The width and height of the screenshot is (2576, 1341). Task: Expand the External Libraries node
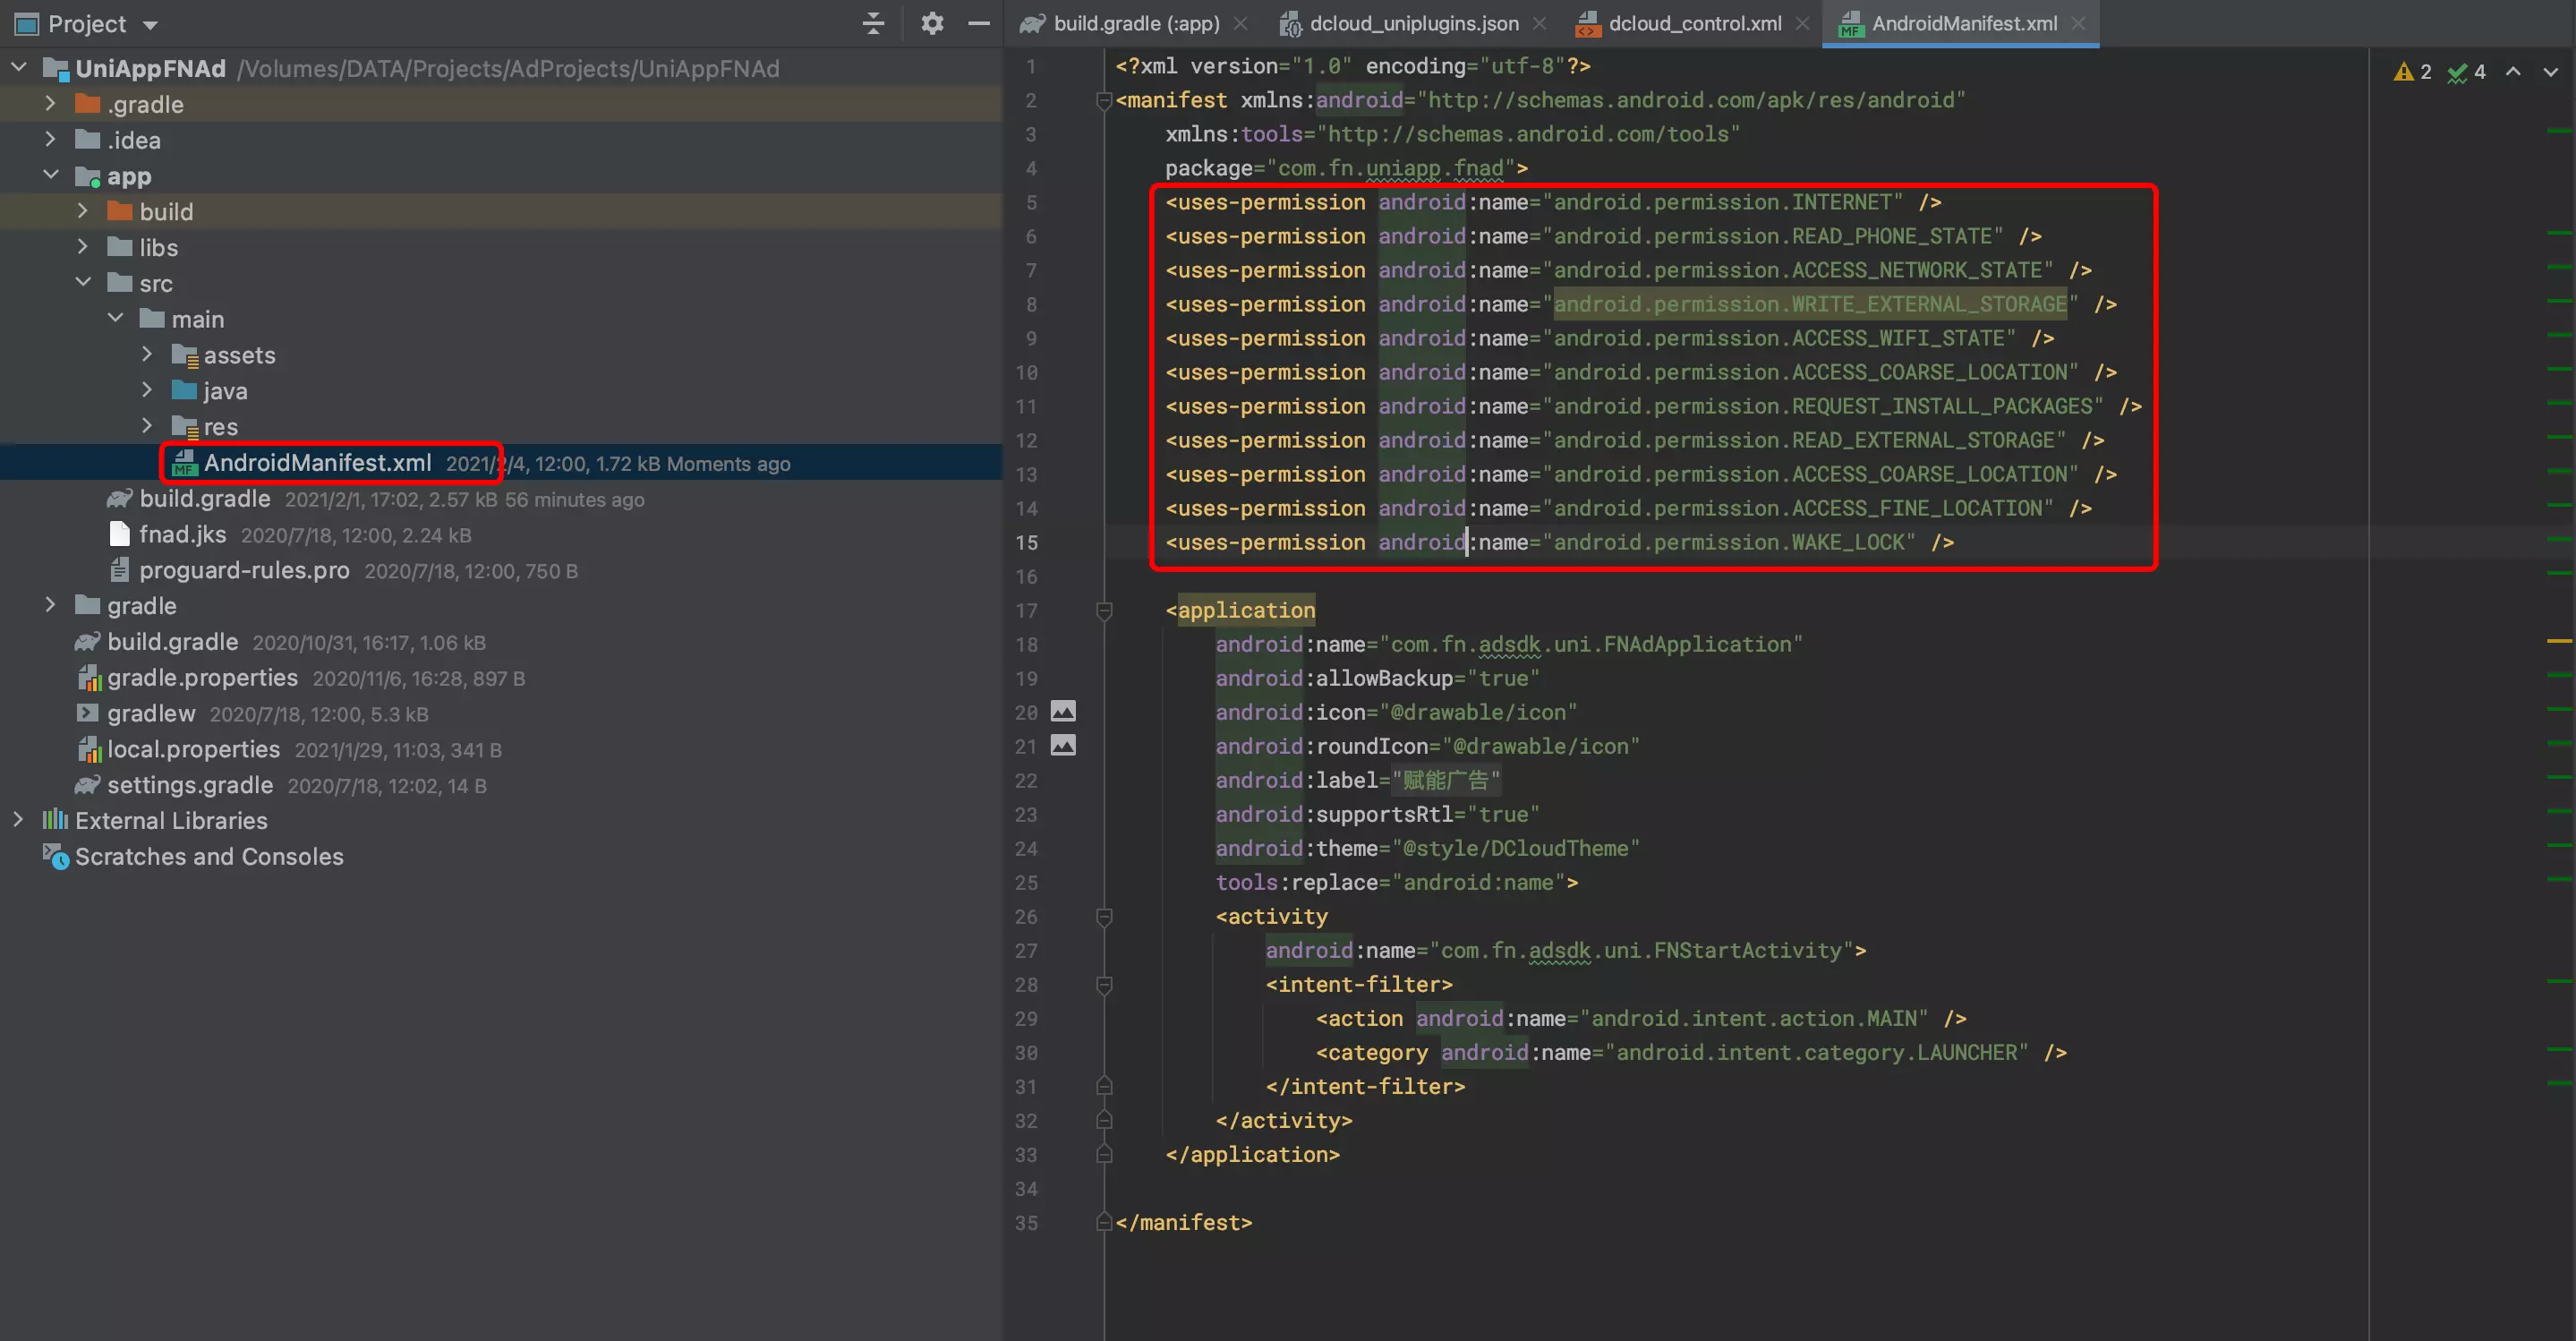18,820
